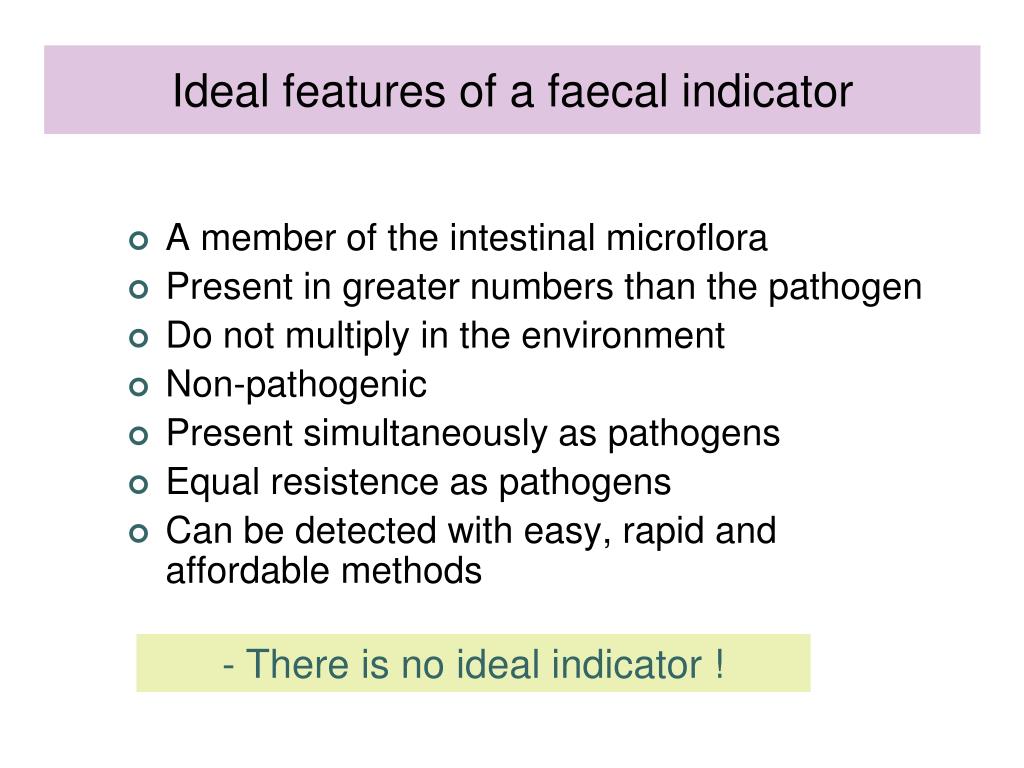
Task: Select the line 'Present in greater numbers than the pathogen'
Action: (x=543, y=288)
